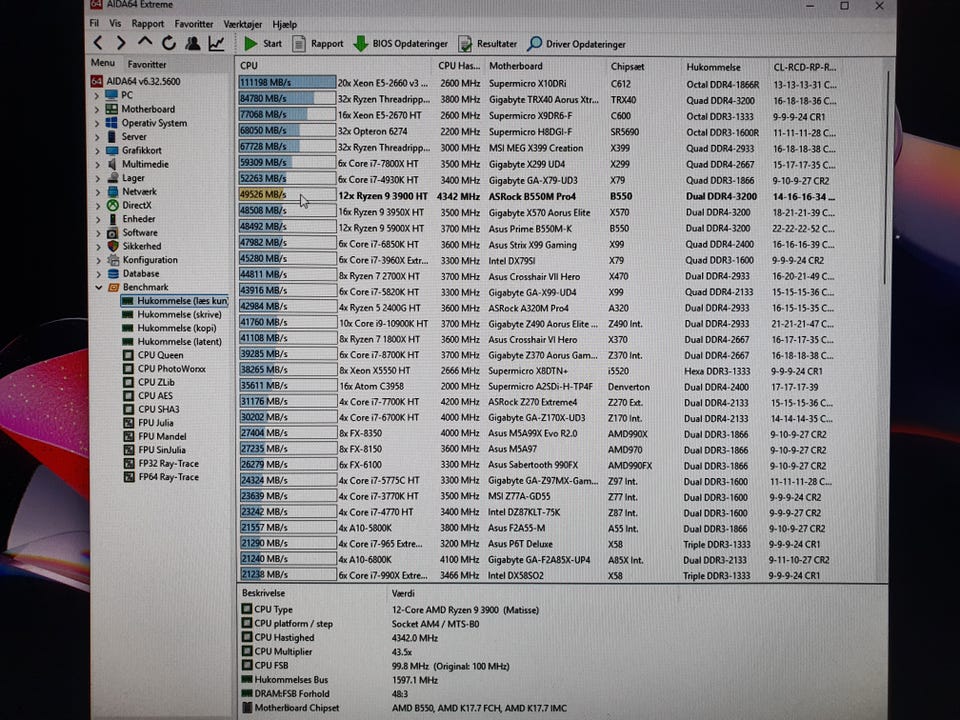The width and height of the screenshot is (960, 720).
Task: Expand the Server tree node
Action: (x=97, y=137)
